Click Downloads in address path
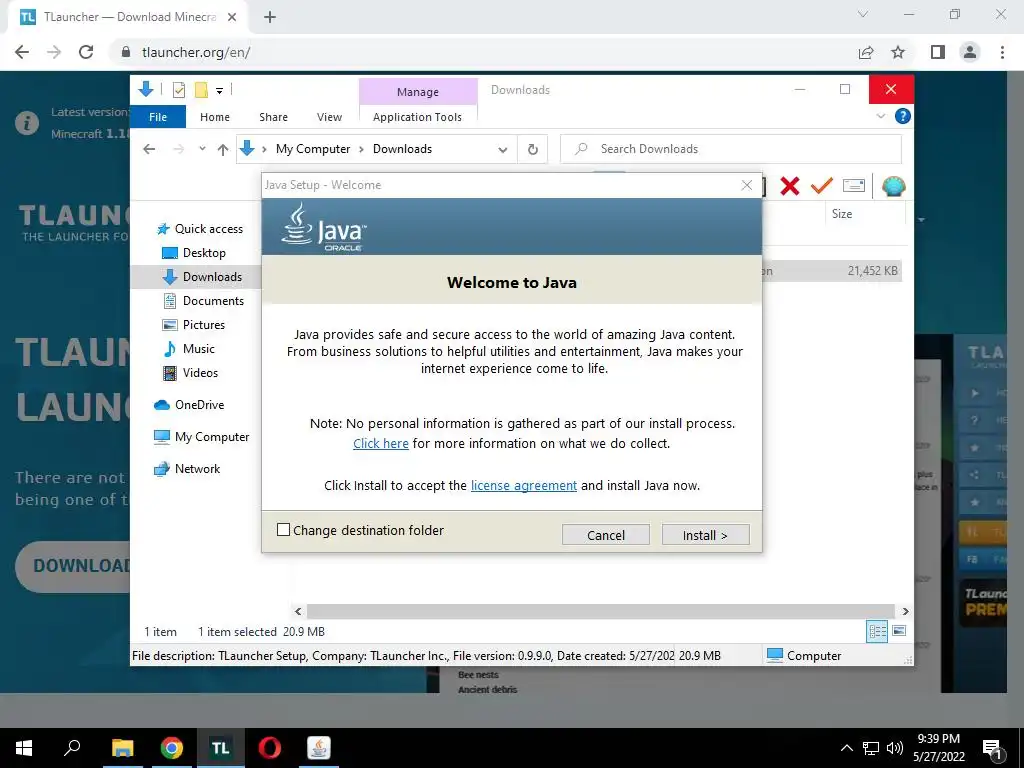1024x768 pixels. click(402, 149)
